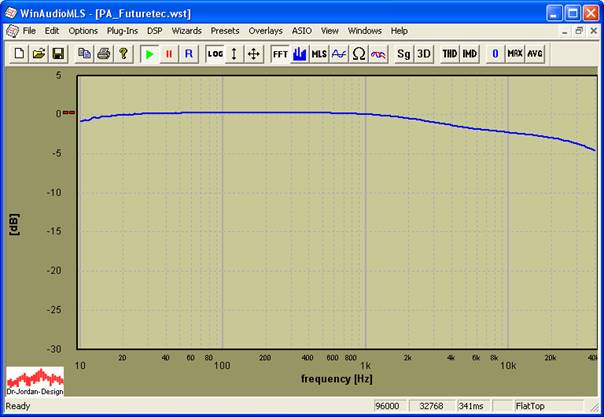The height and width of the screenshot is (417, 604).
Task: Open the Wizards menu
Action: [x=186, y=31]
